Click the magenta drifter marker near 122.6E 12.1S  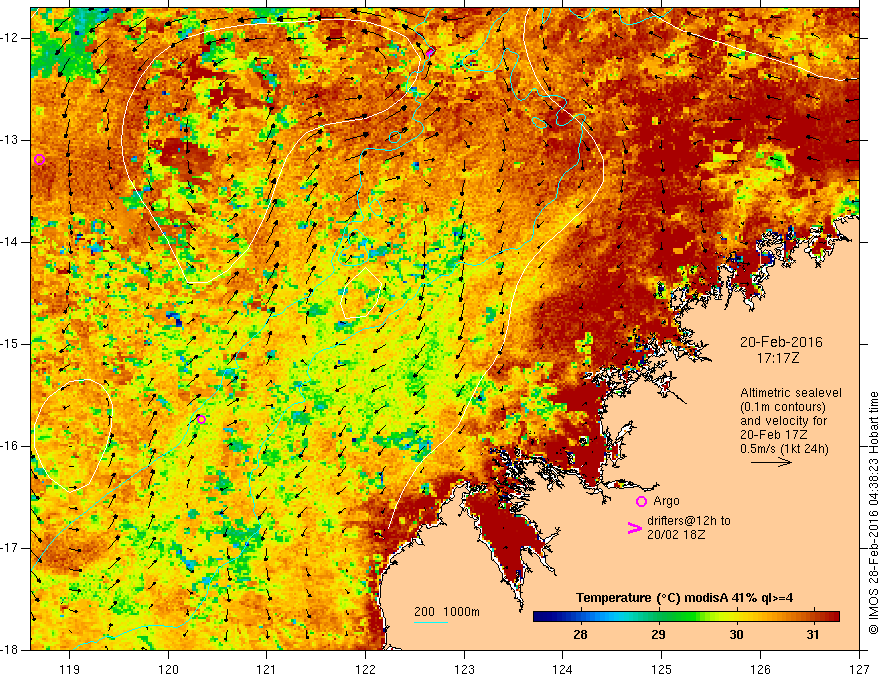tap(430, 53)
